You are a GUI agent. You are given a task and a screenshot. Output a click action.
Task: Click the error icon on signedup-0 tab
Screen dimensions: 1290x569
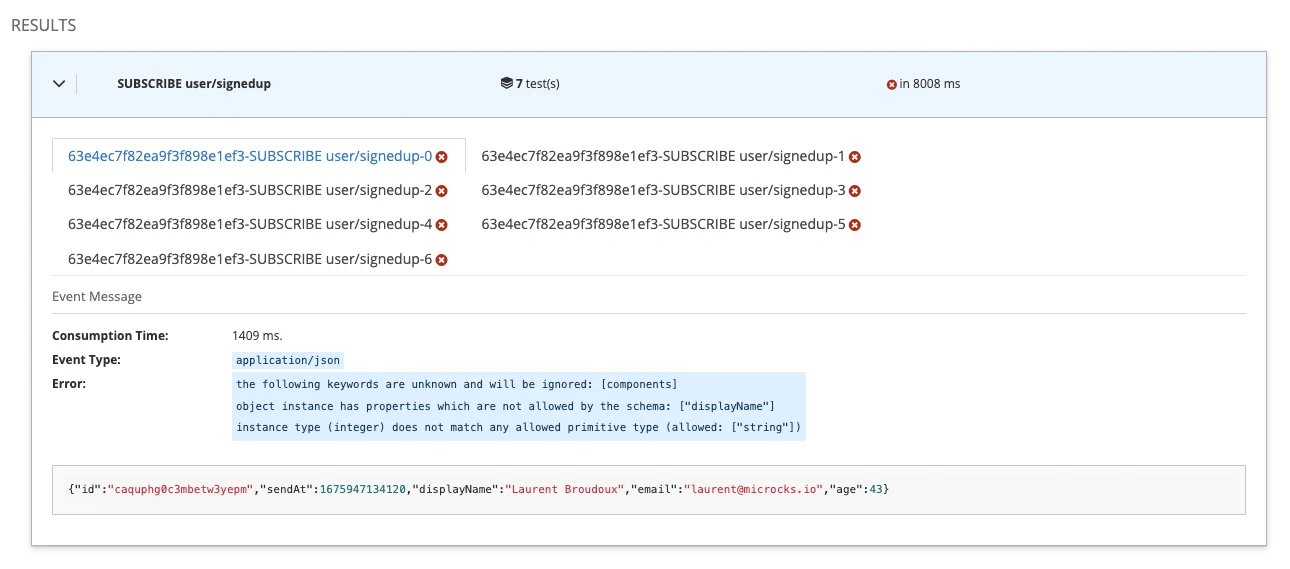point(441,157)
